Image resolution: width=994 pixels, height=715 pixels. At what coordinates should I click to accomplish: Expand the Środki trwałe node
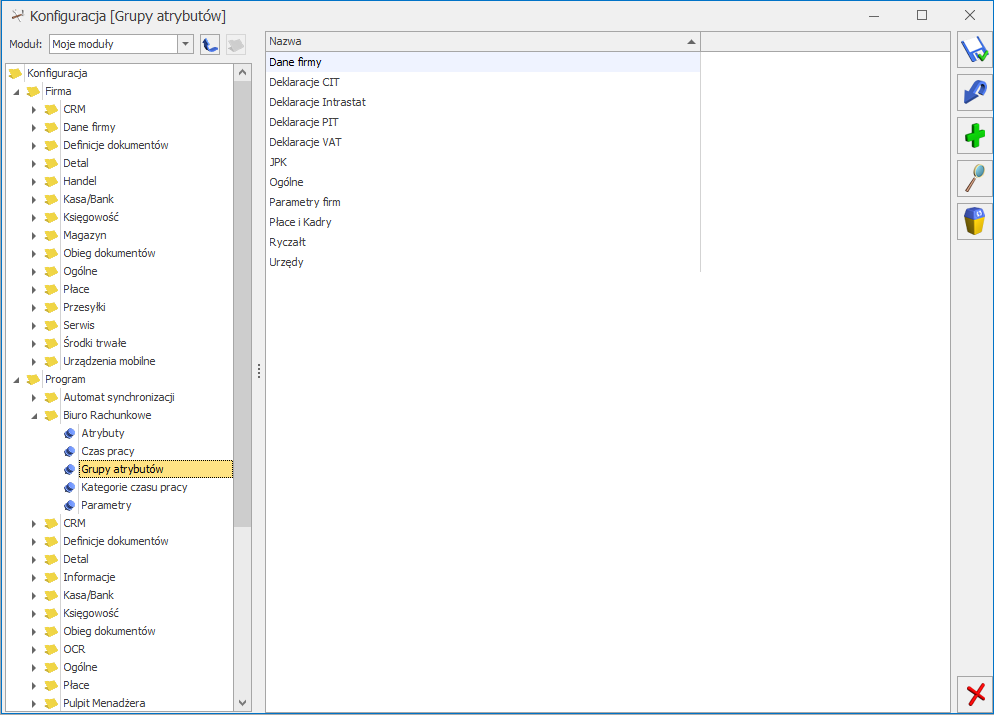(34, 344)
